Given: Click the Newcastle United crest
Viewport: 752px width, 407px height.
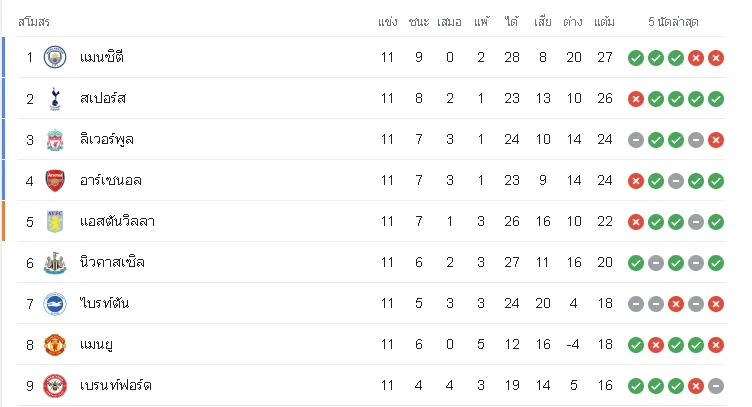Looking at the screenshot, I should [55, 263].
